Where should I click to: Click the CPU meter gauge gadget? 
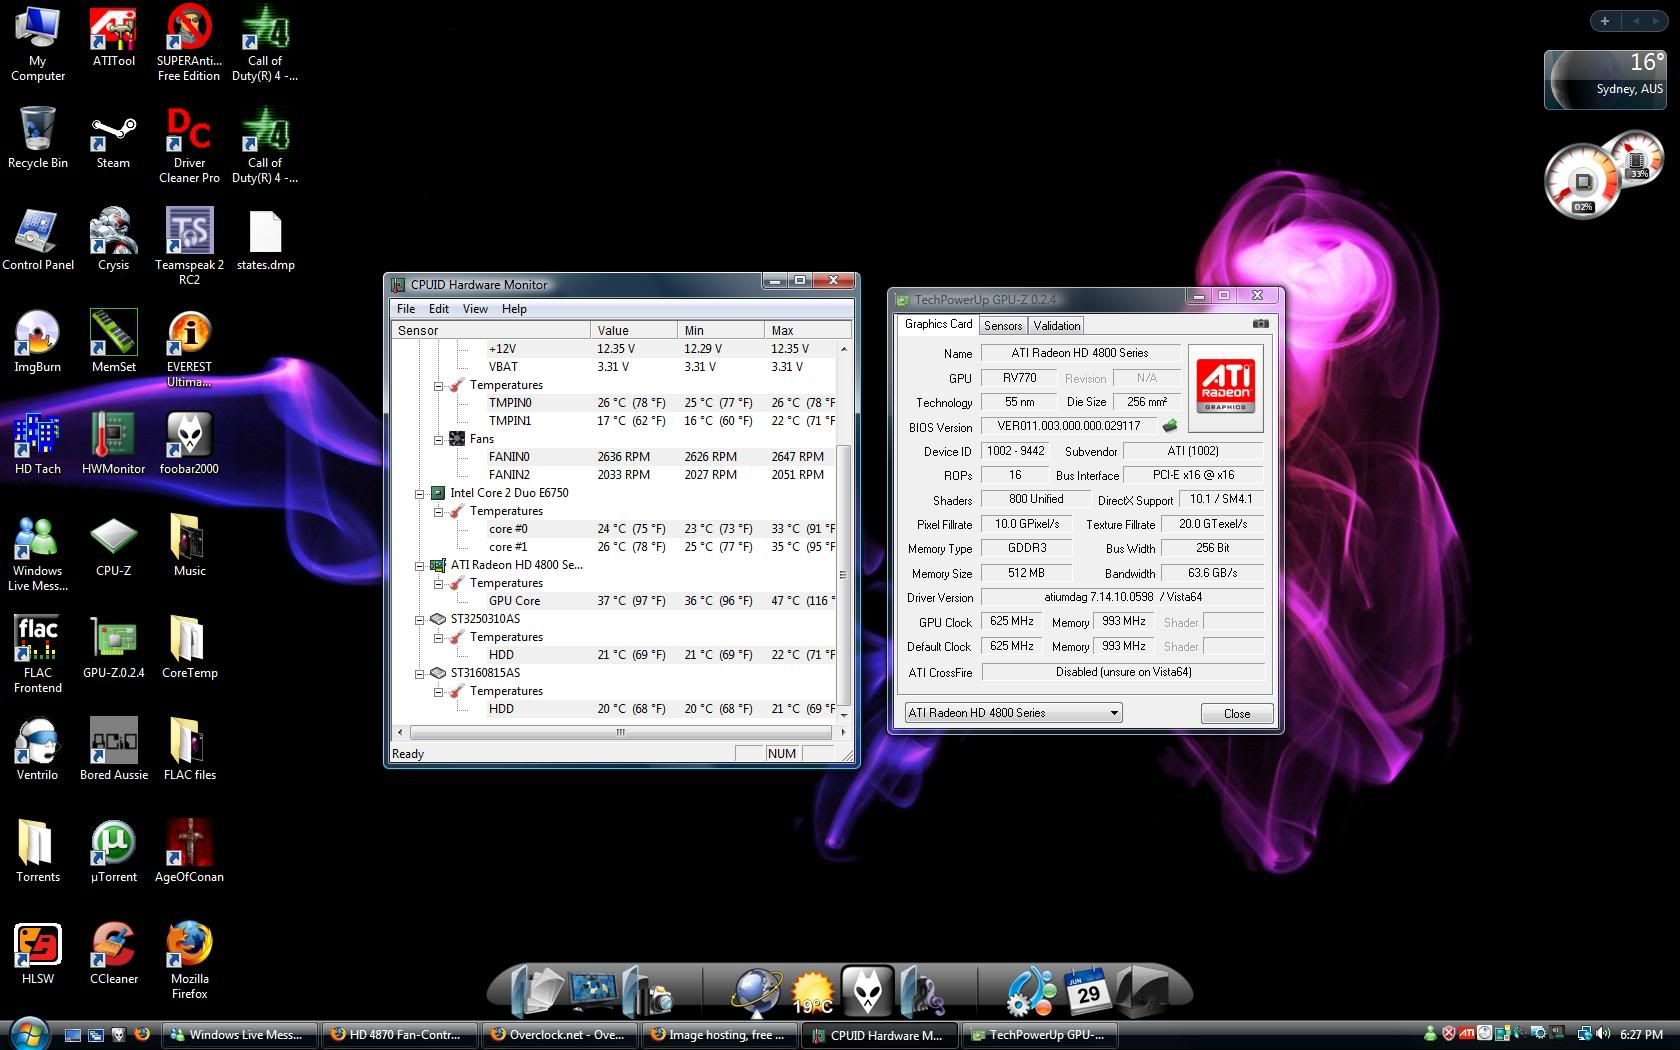pyautogui.click(x=1583, y=182)
